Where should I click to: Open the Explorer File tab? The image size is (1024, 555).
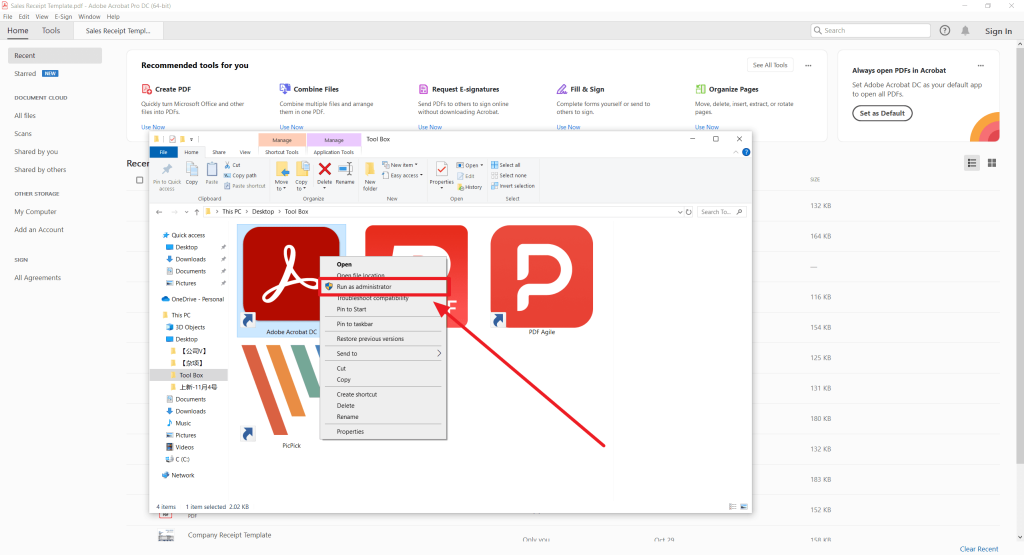pyautogui.click(x=163, y=152)
